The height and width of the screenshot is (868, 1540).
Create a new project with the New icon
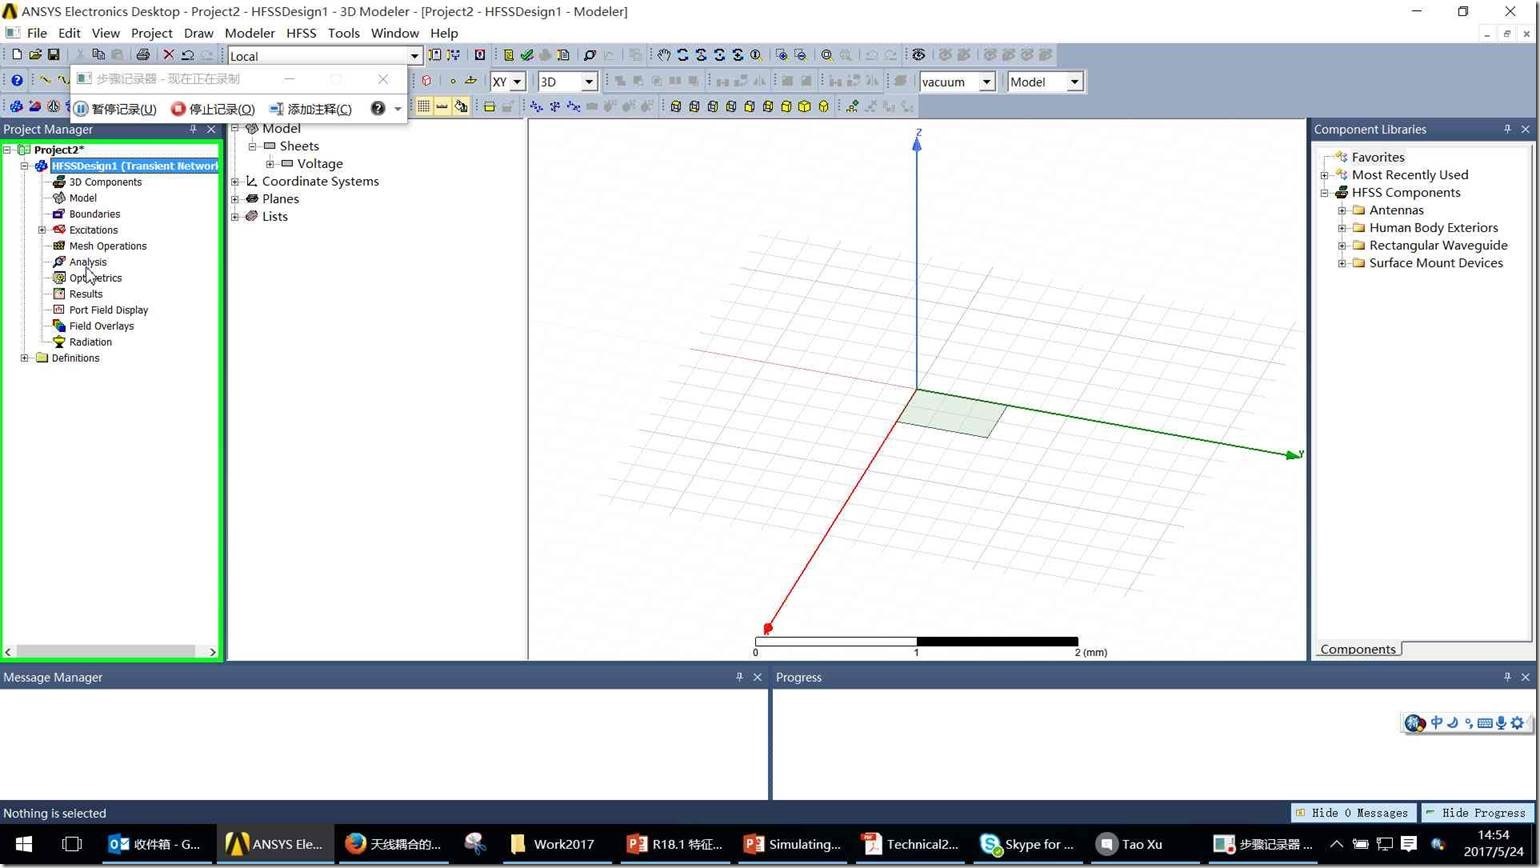(x=17, y=55)
